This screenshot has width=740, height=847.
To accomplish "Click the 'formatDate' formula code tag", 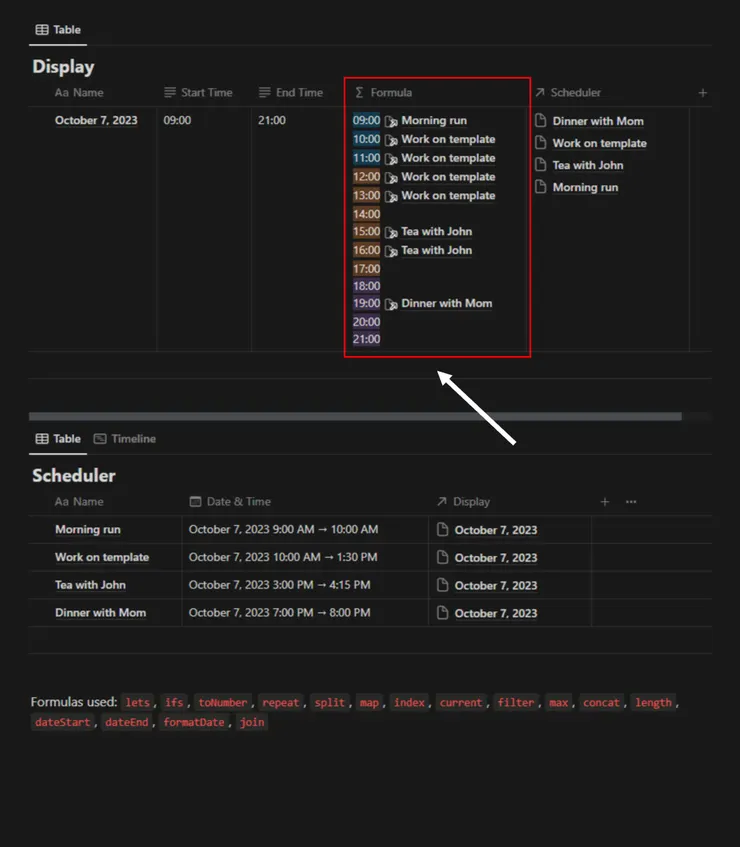I will (193, 722).
